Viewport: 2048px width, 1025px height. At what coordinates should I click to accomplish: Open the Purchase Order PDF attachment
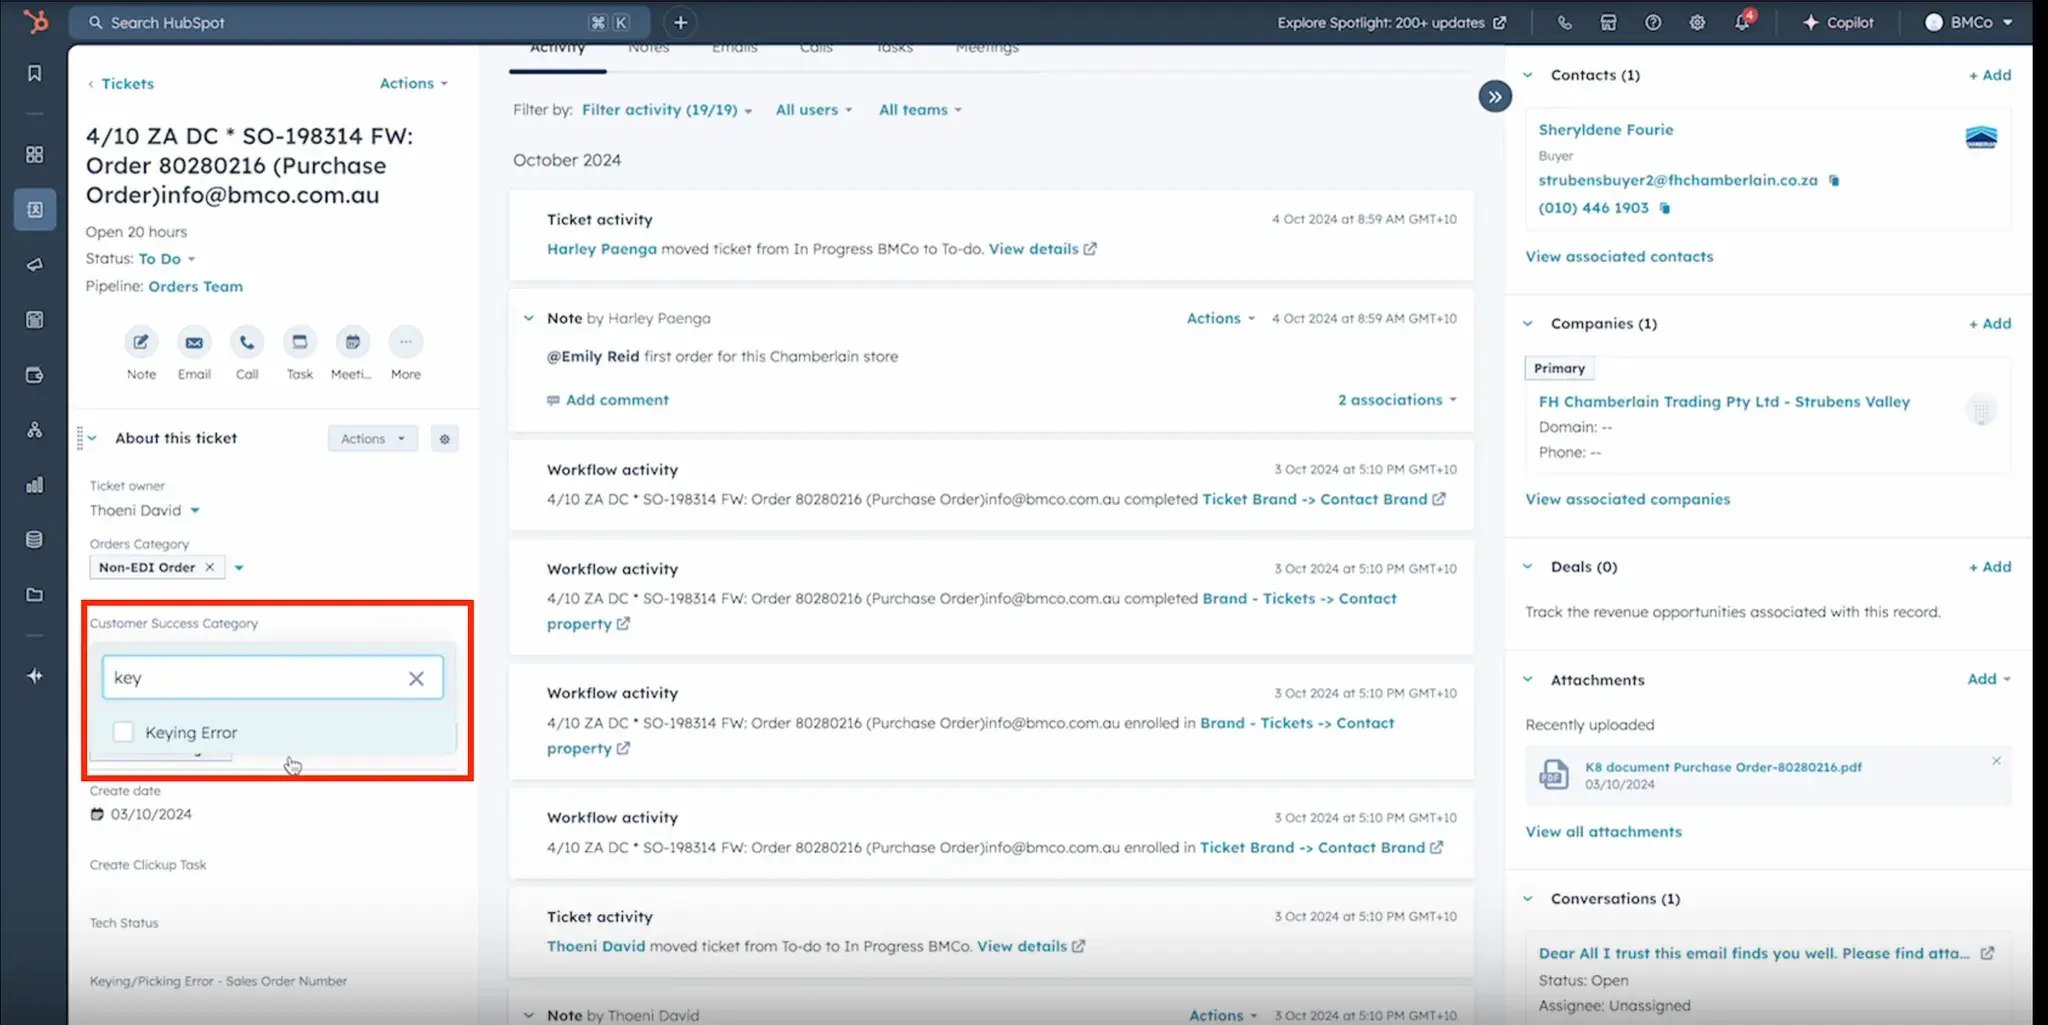tap(1722, 767)
